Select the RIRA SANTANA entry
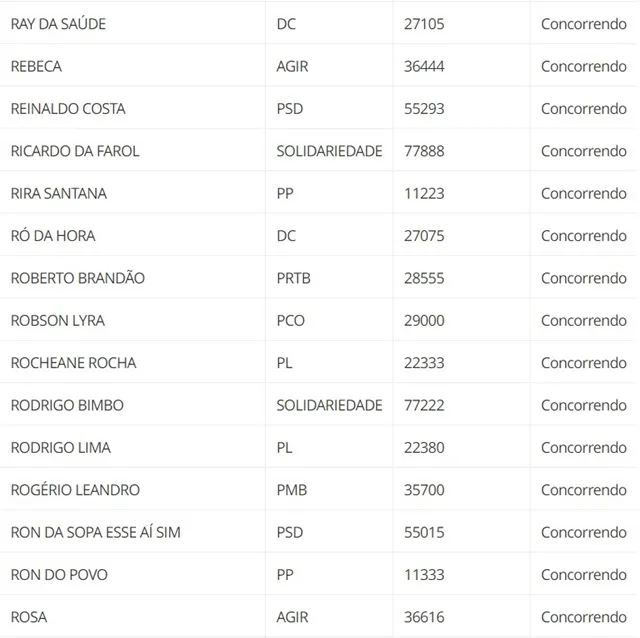The image size is (640, 638). pos(58,194)
